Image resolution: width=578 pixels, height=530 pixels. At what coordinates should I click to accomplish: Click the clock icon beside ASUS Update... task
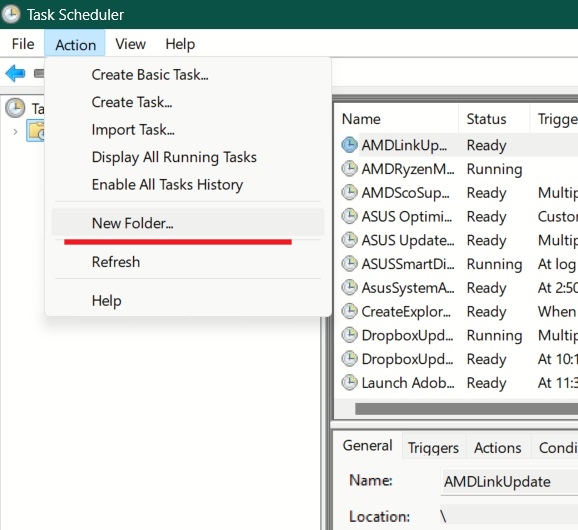tap(349, 240)
